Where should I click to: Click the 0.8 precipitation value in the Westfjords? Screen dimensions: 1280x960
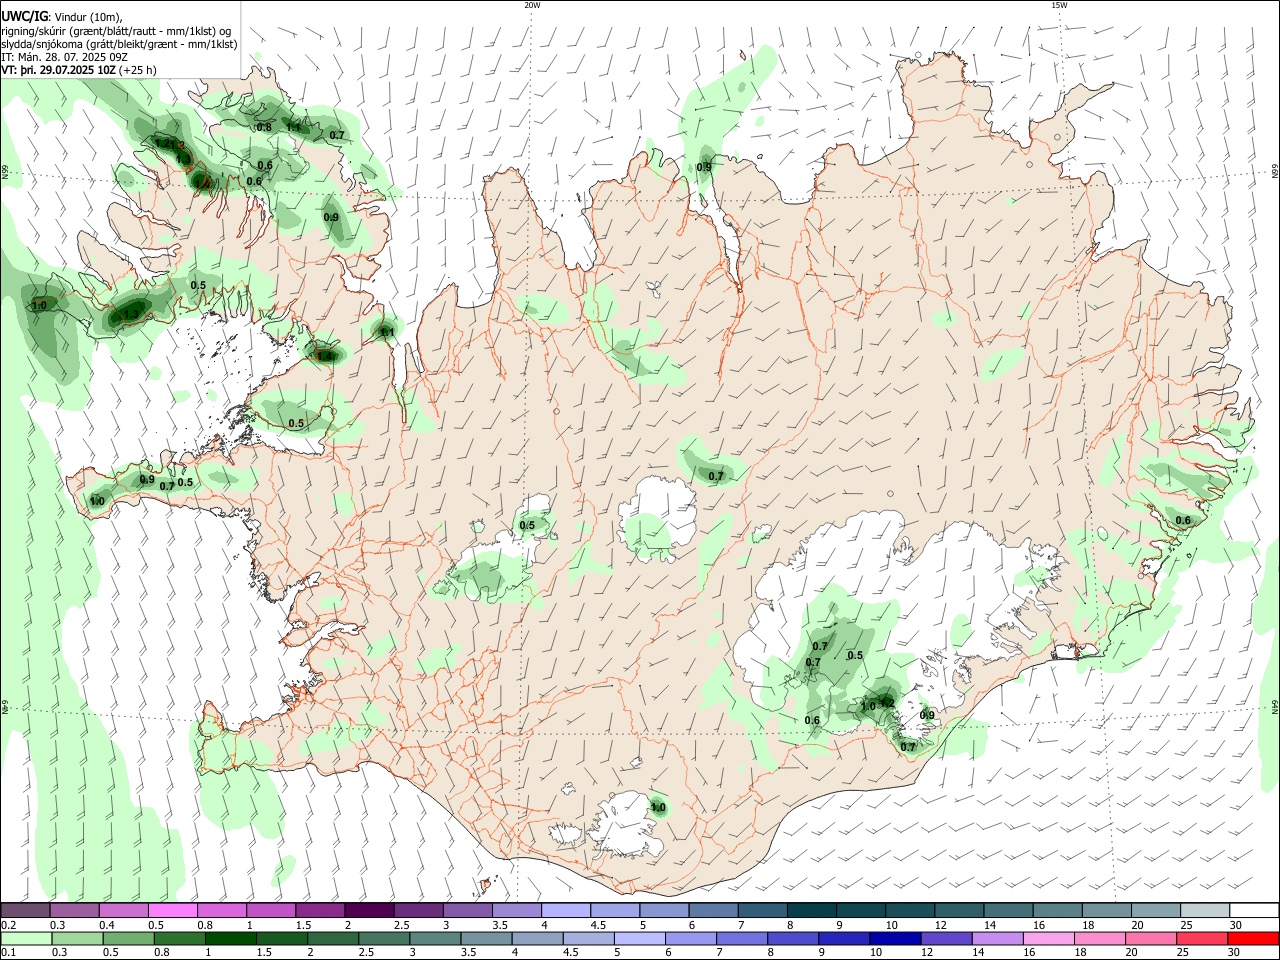point(264,128)
